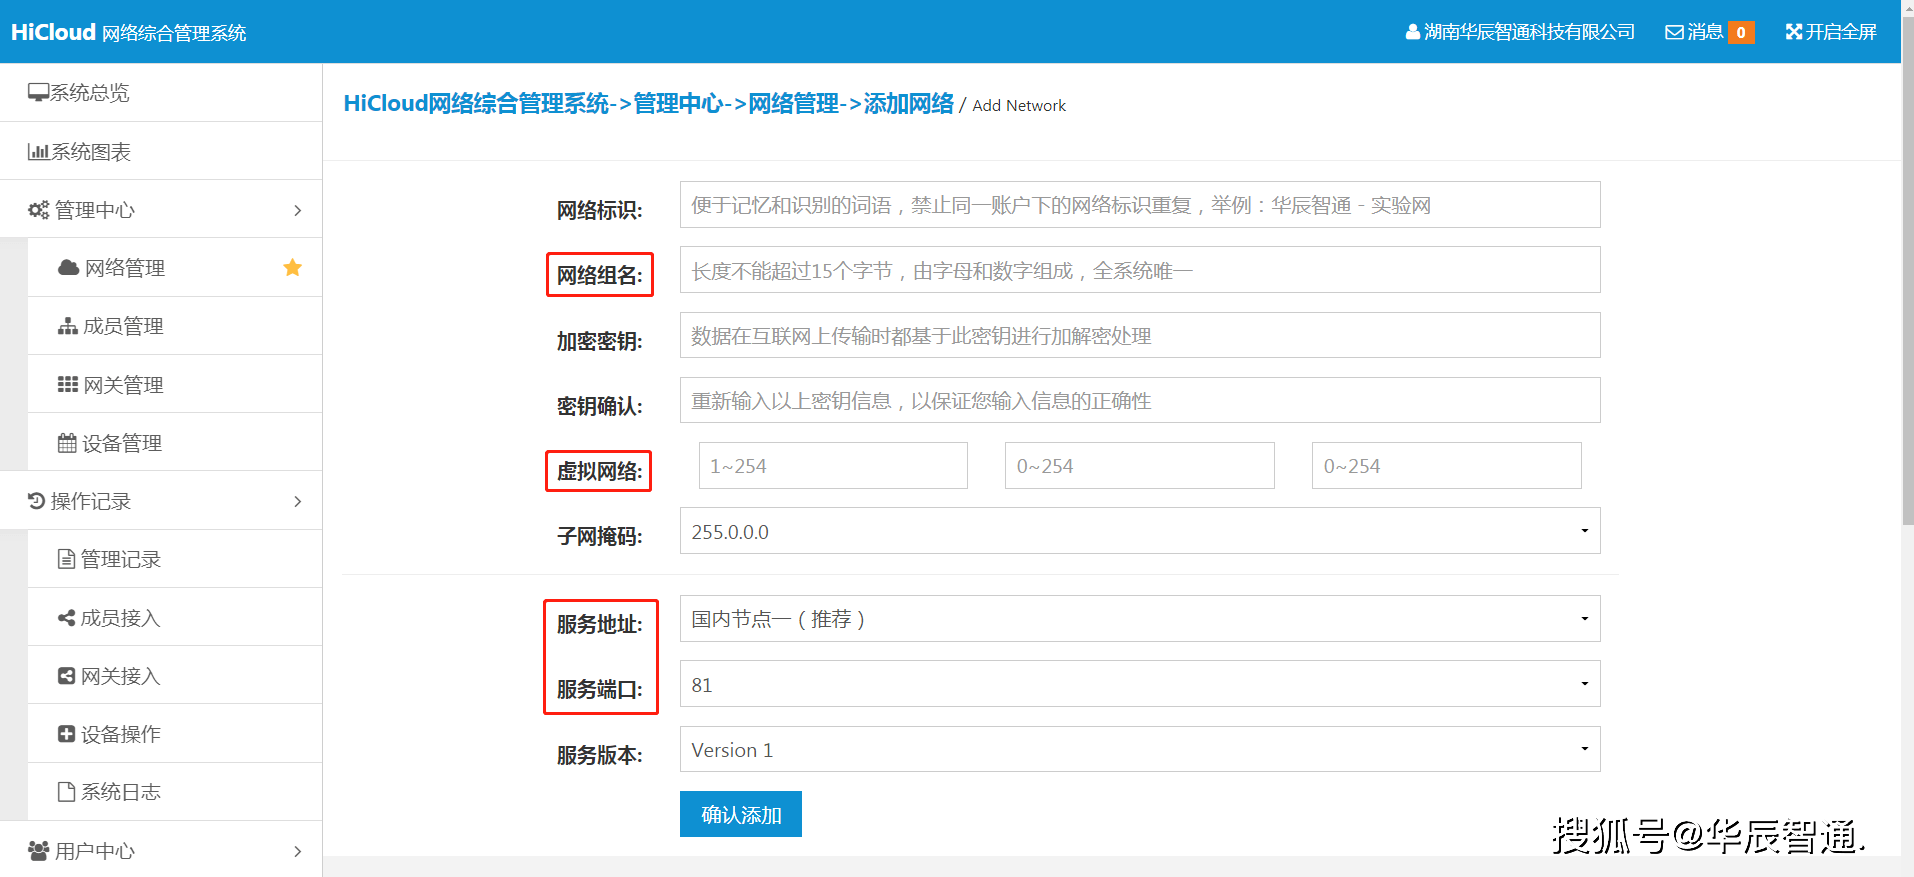Click the monitor icon beside 系统总览
Viewport: 1914px width, 877px height.
coord(38,93)
